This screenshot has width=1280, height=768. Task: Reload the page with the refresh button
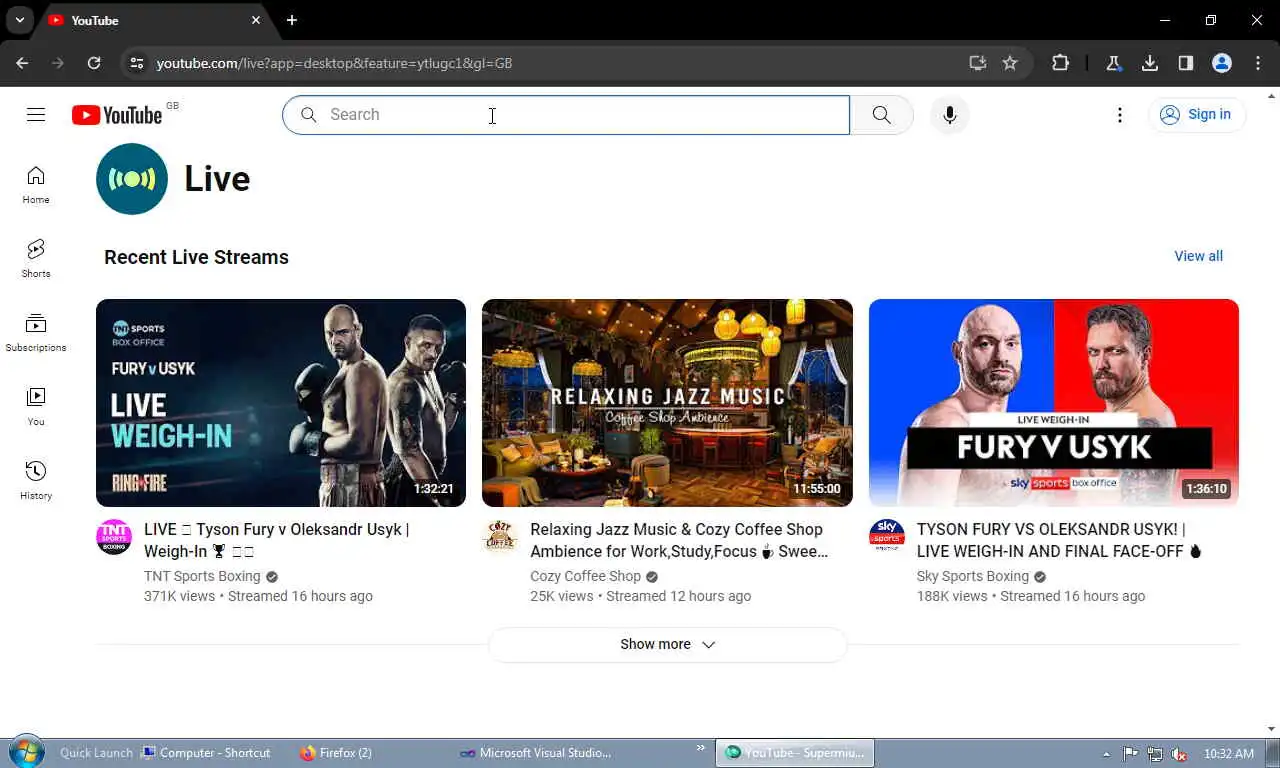coord(94,63)
